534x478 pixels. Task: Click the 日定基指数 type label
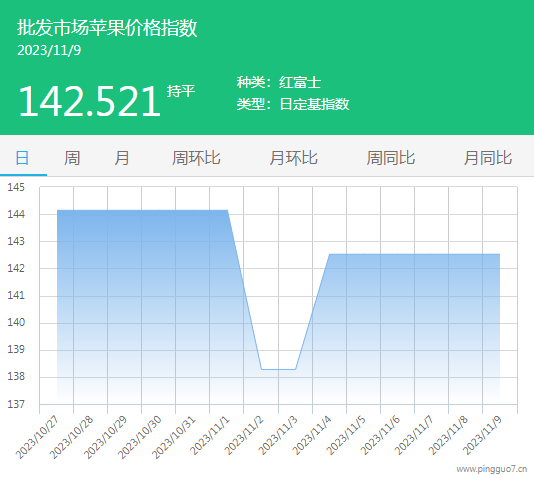pyautogui.click(x=314, y=104)
